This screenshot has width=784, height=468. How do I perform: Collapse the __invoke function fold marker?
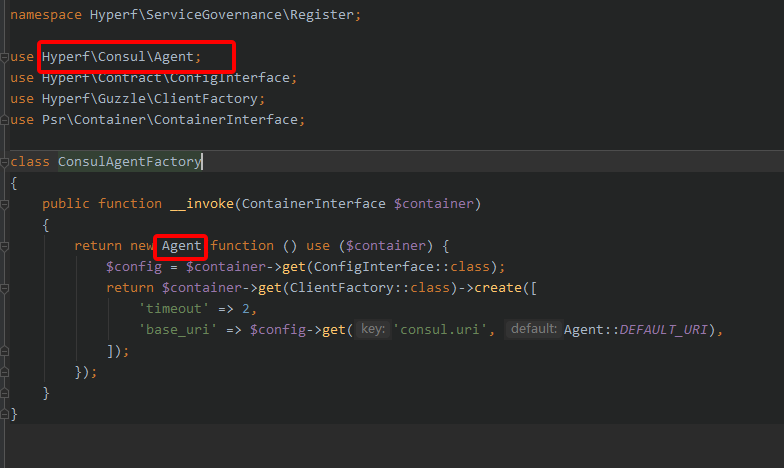[4, 204]
